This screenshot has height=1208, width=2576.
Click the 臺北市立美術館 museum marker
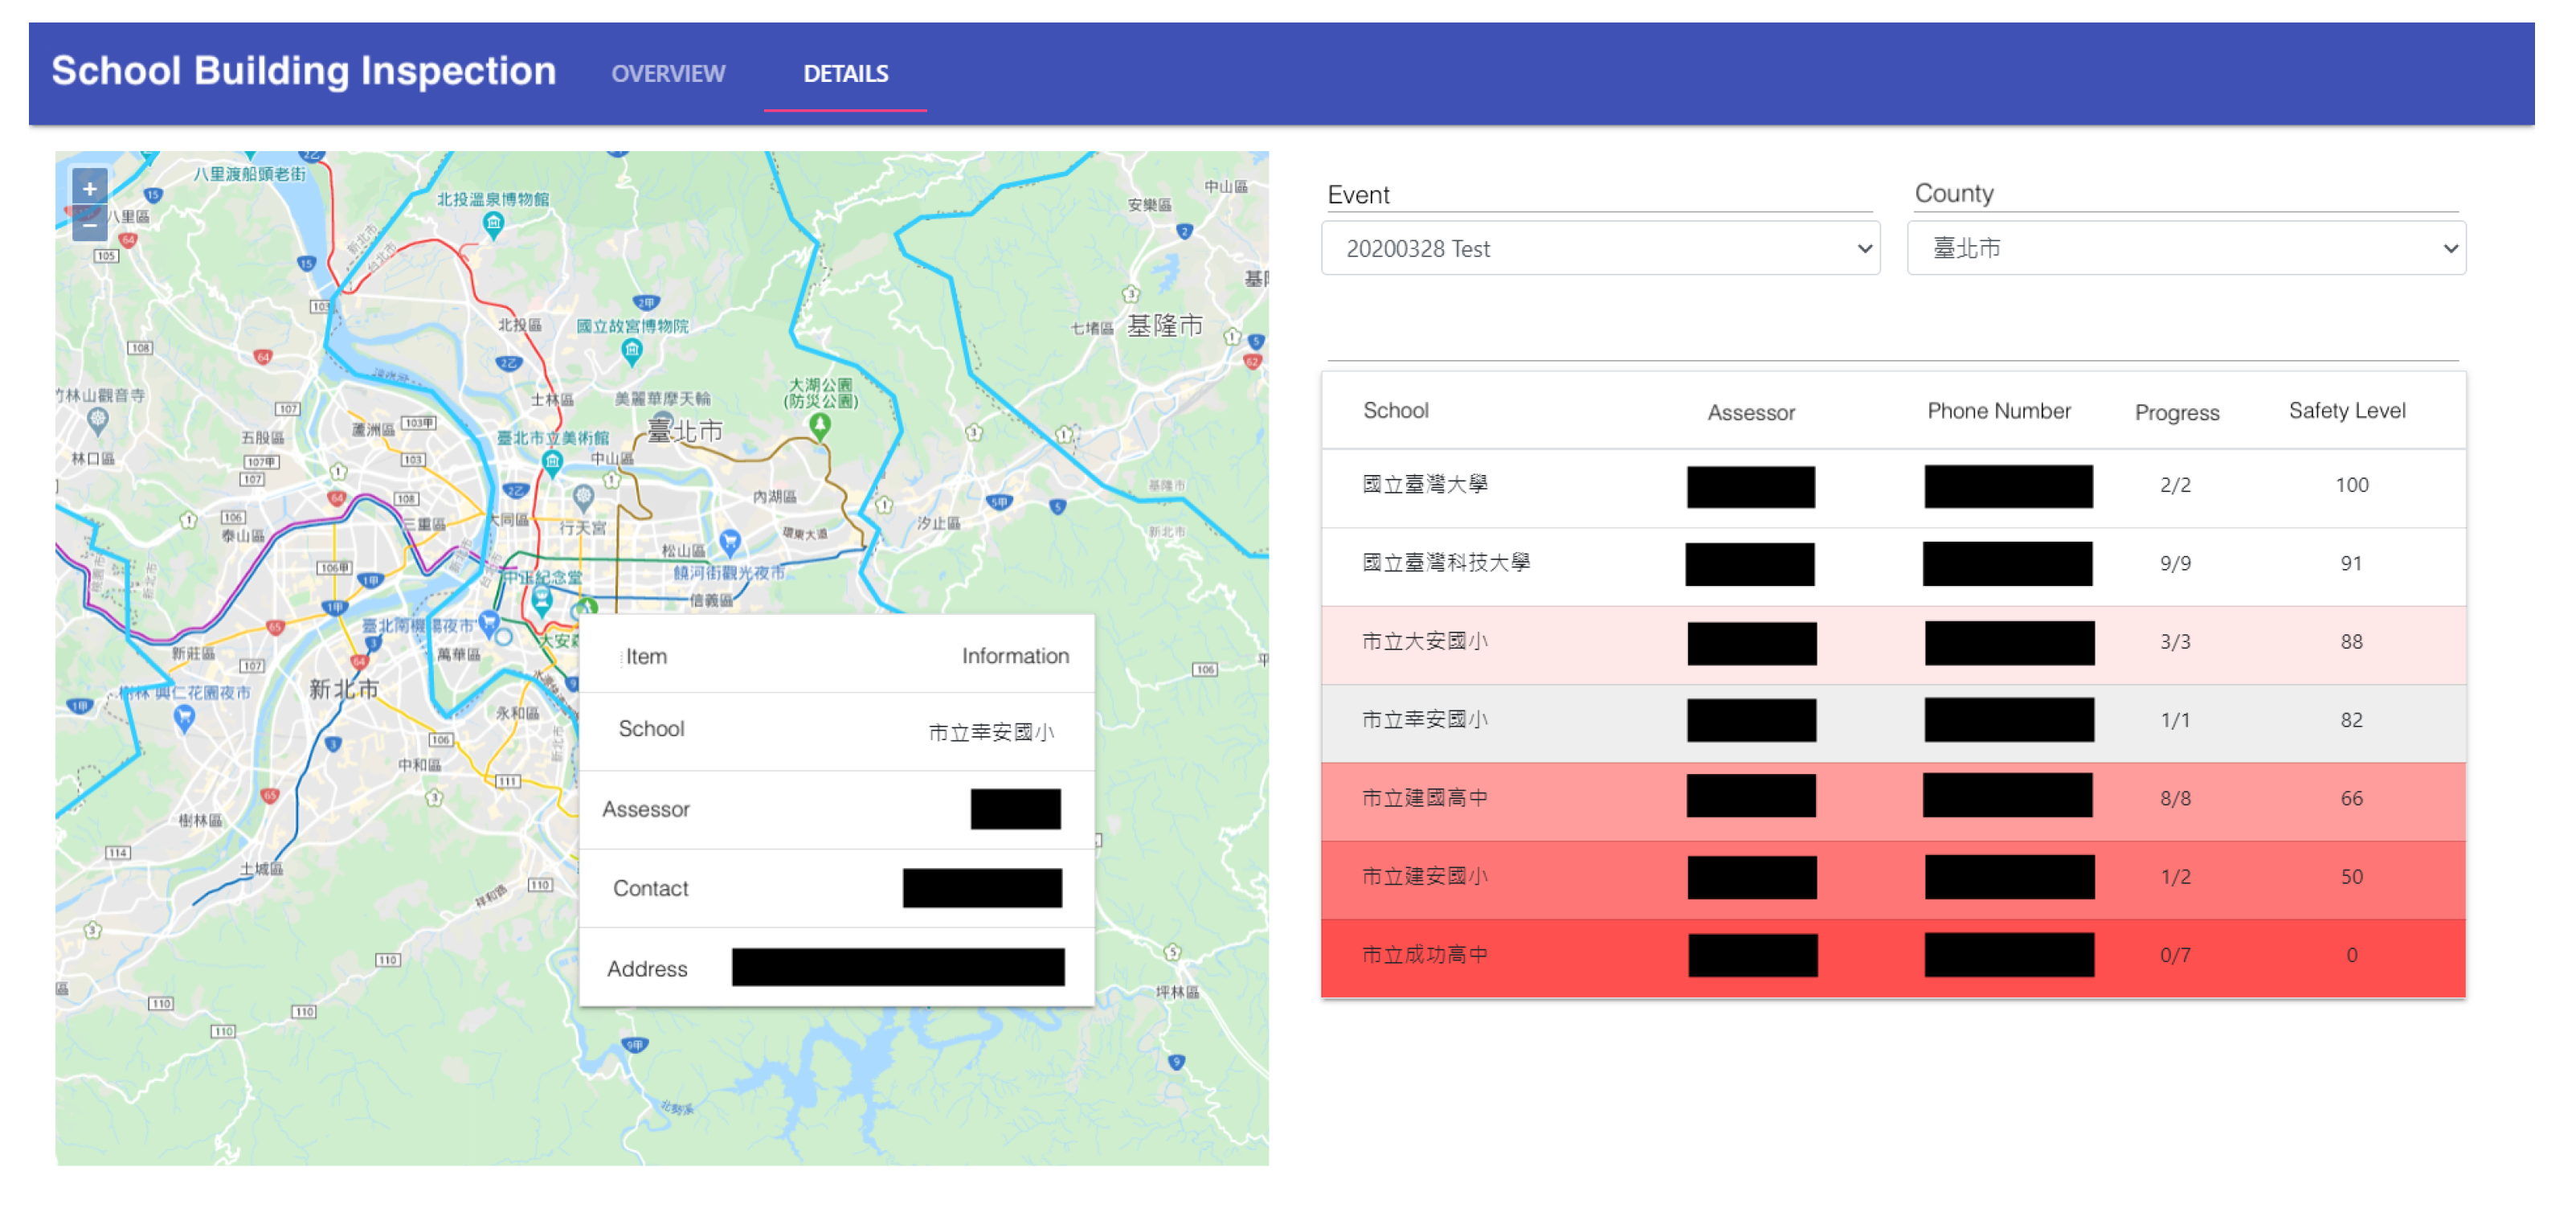pos(552,461)
